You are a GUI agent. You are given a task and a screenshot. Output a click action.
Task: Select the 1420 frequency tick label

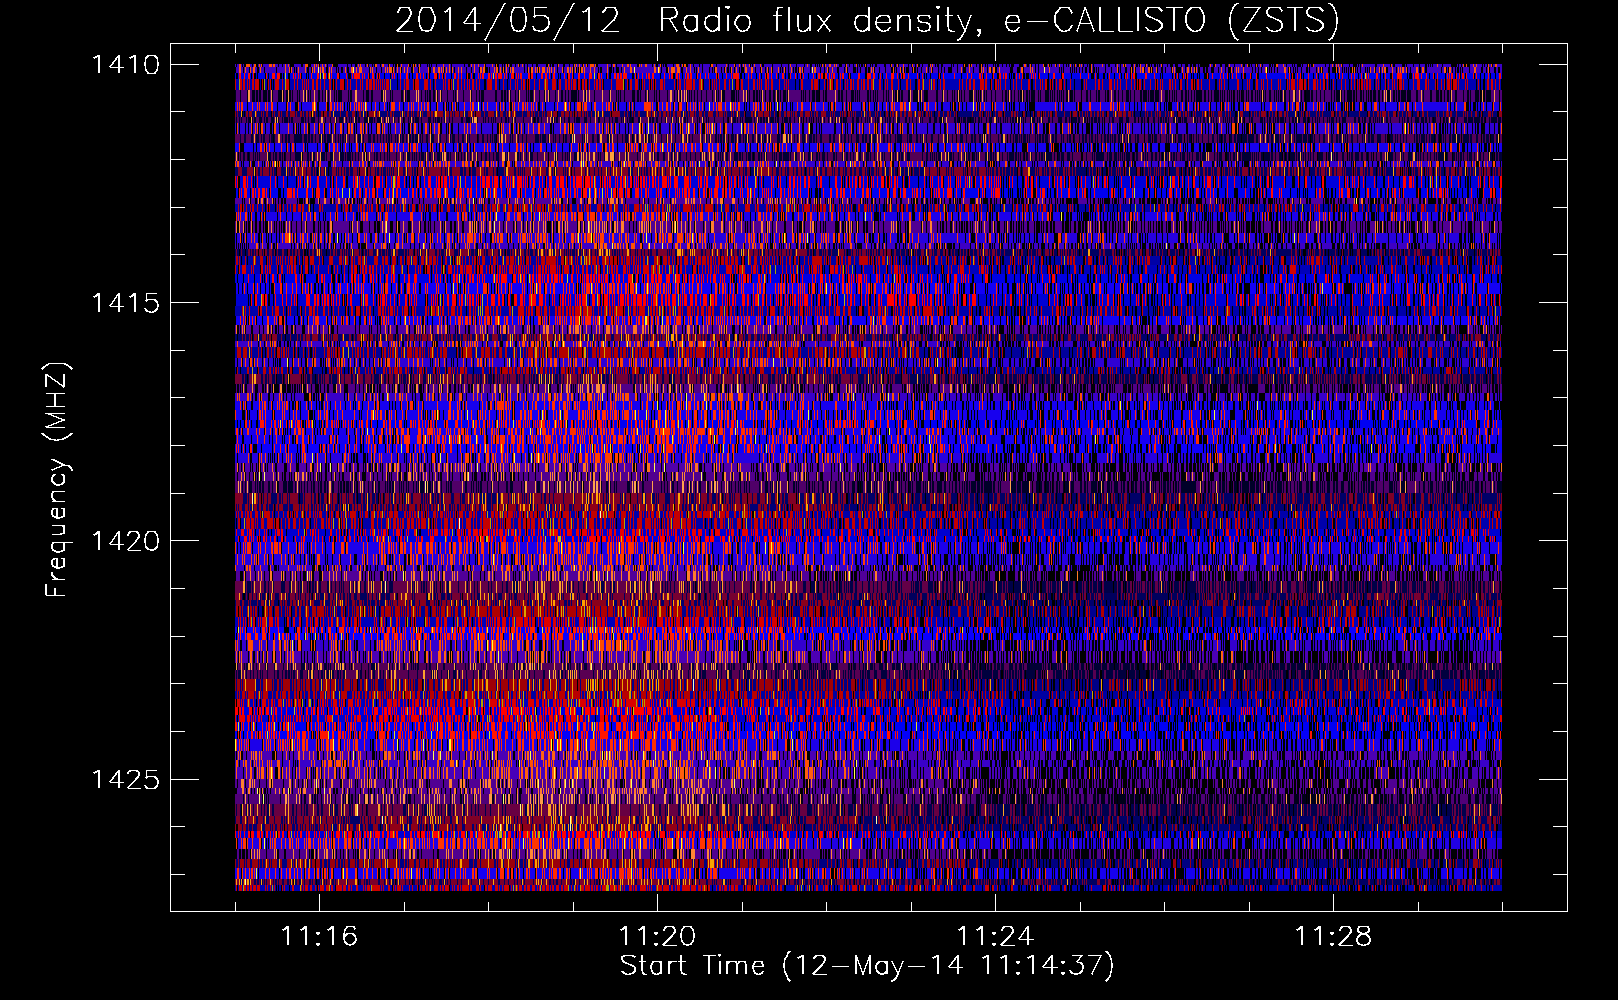(125, 541)
